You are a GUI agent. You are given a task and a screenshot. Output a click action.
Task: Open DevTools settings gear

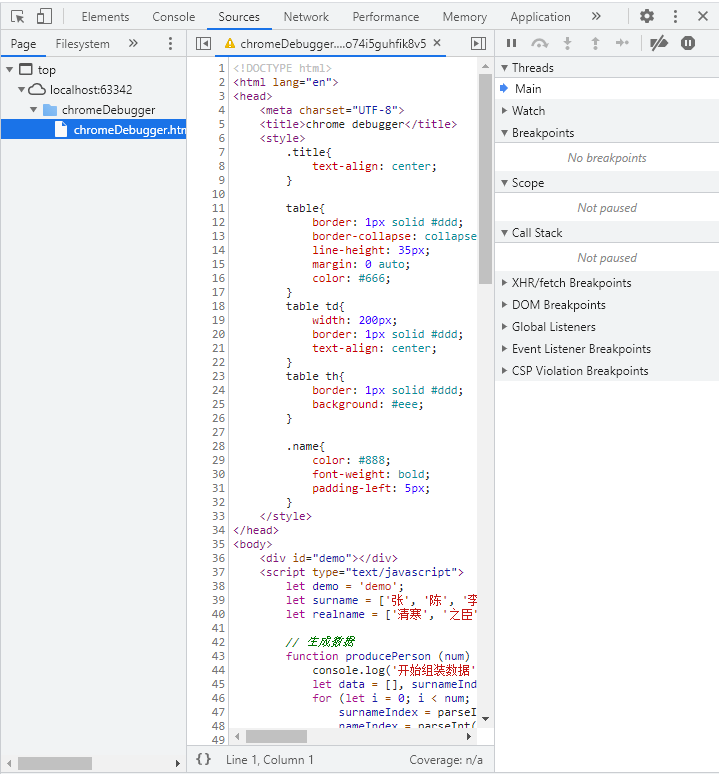(646, 16)
